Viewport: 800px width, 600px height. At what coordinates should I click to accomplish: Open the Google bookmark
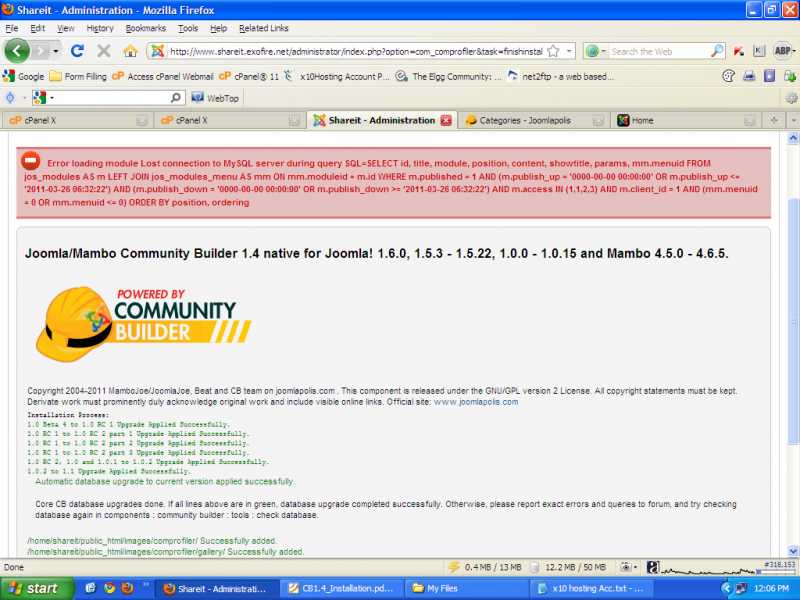point(23,77)
